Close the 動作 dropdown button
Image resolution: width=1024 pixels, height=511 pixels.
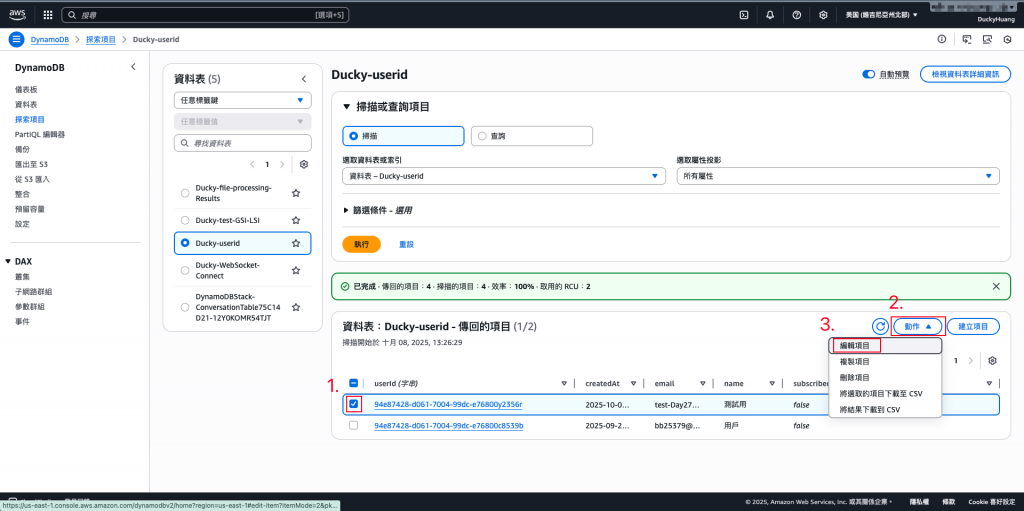(917, 326)
